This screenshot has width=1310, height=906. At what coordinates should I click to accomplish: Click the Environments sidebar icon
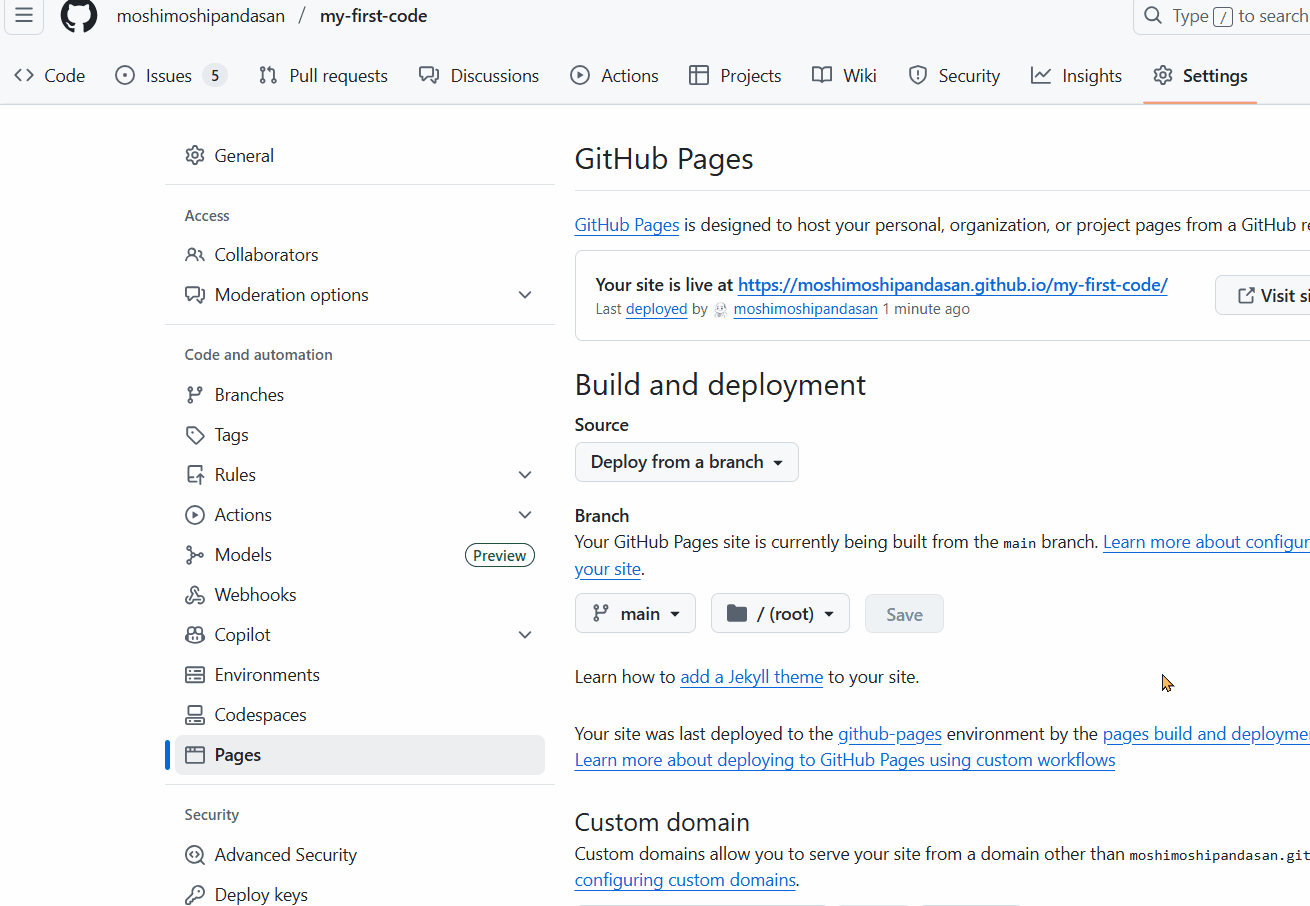coord(195,675)
